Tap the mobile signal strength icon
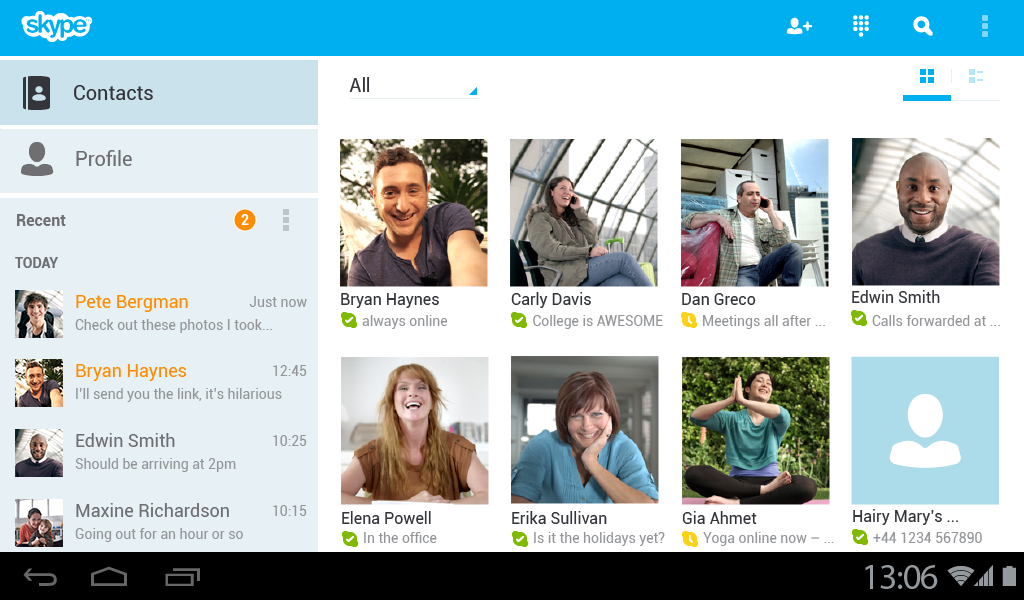Viewport: 1024px width, 600px height. coord(984,576)
